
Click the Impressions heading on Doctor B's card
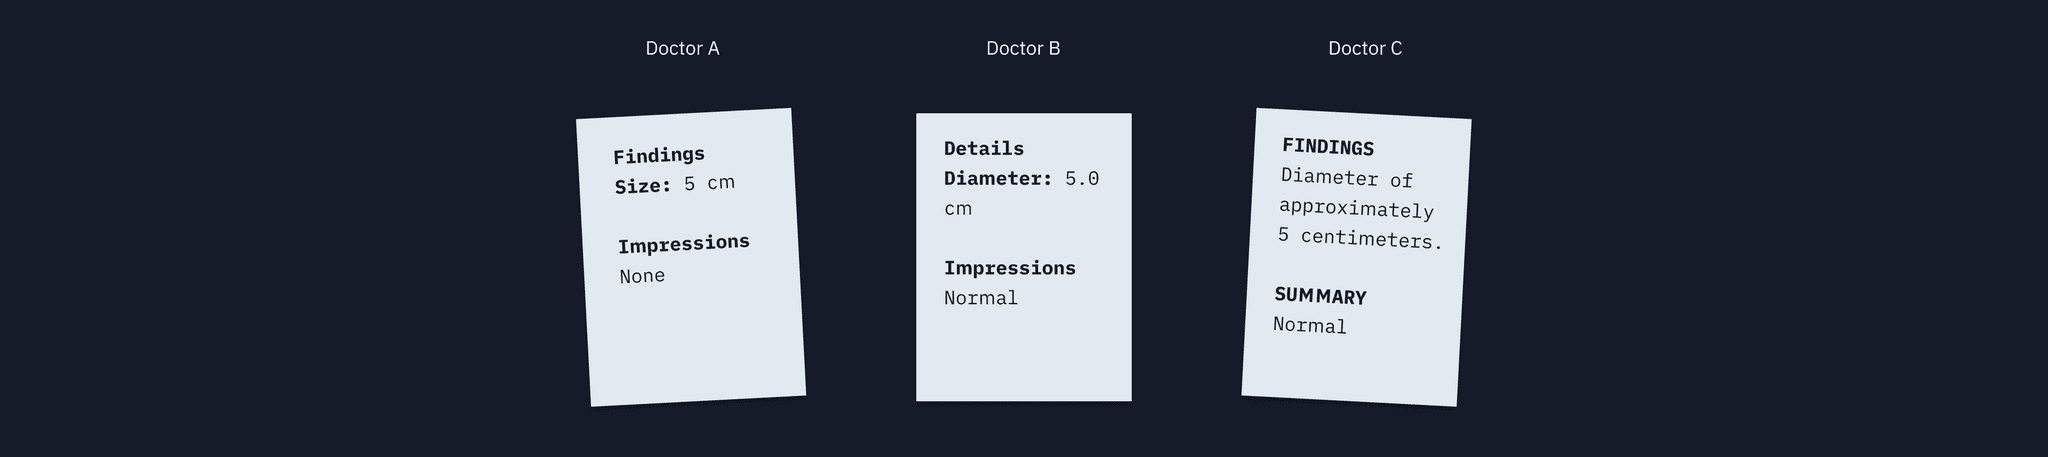(x=1010, y=268)
